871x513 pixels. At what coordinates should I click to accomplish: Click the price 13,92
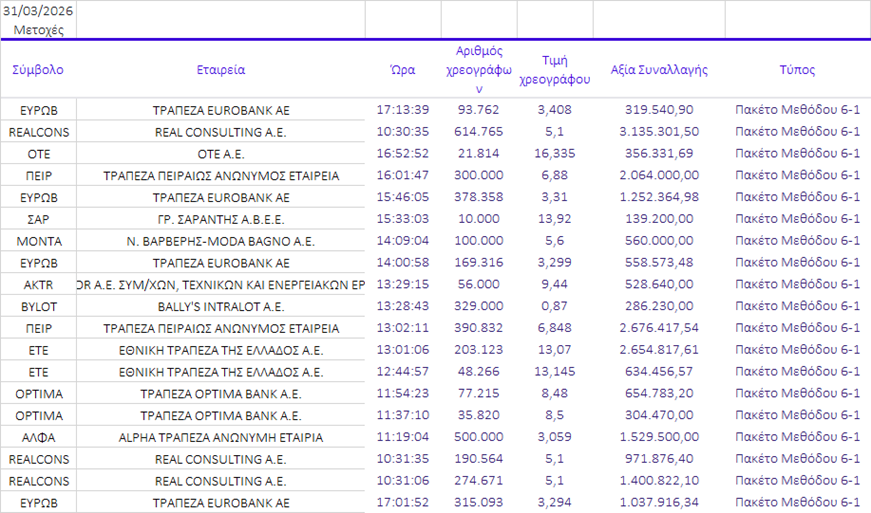[554, 219]
